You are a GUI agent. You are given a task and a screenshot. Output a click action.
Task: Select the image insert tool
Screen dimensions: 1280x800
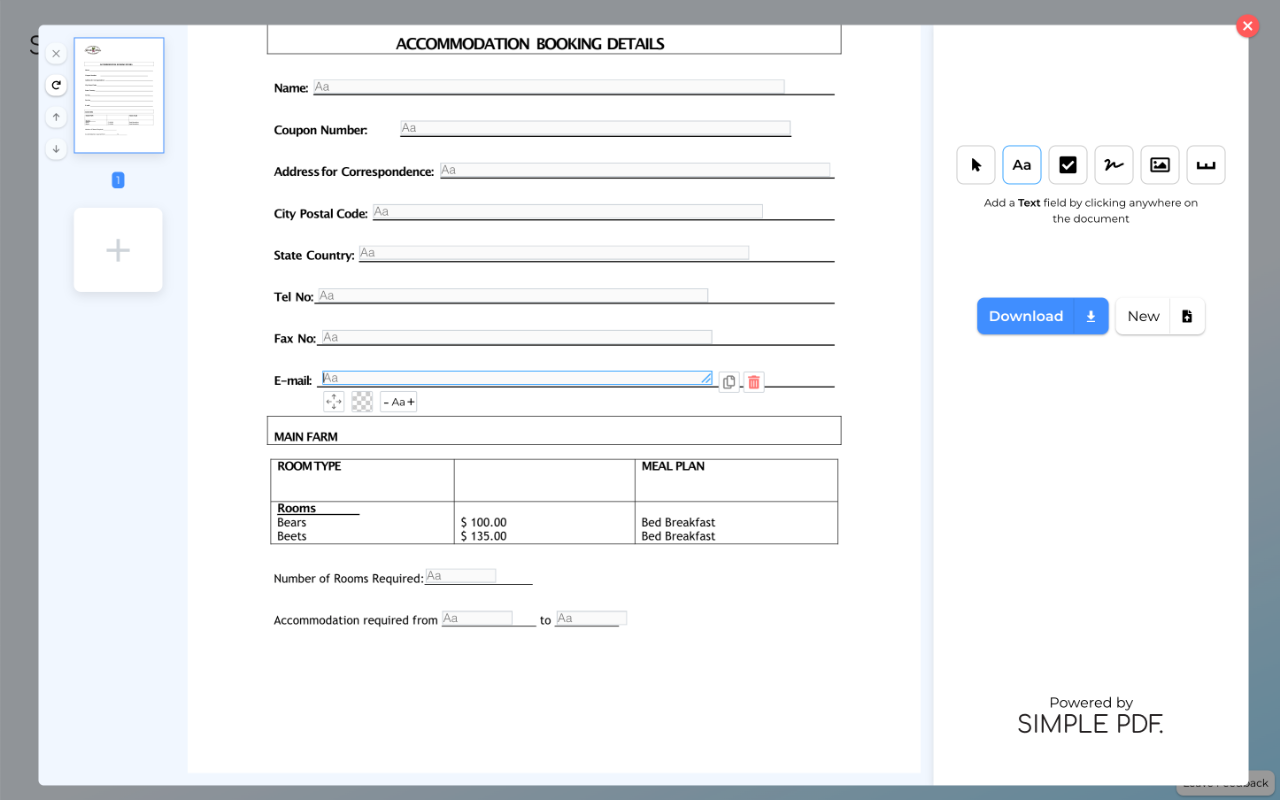click(1160, 165)
